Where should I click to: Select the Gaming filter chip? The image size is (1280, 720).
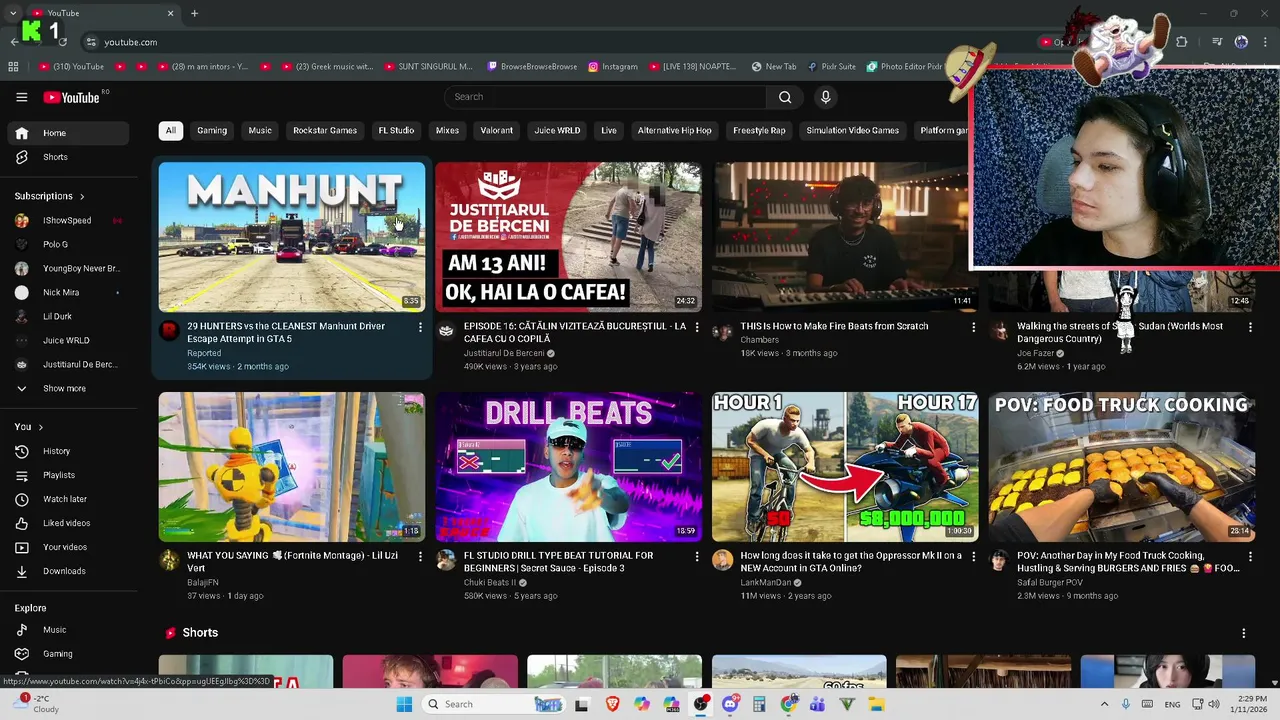click(x=212, y=130)
